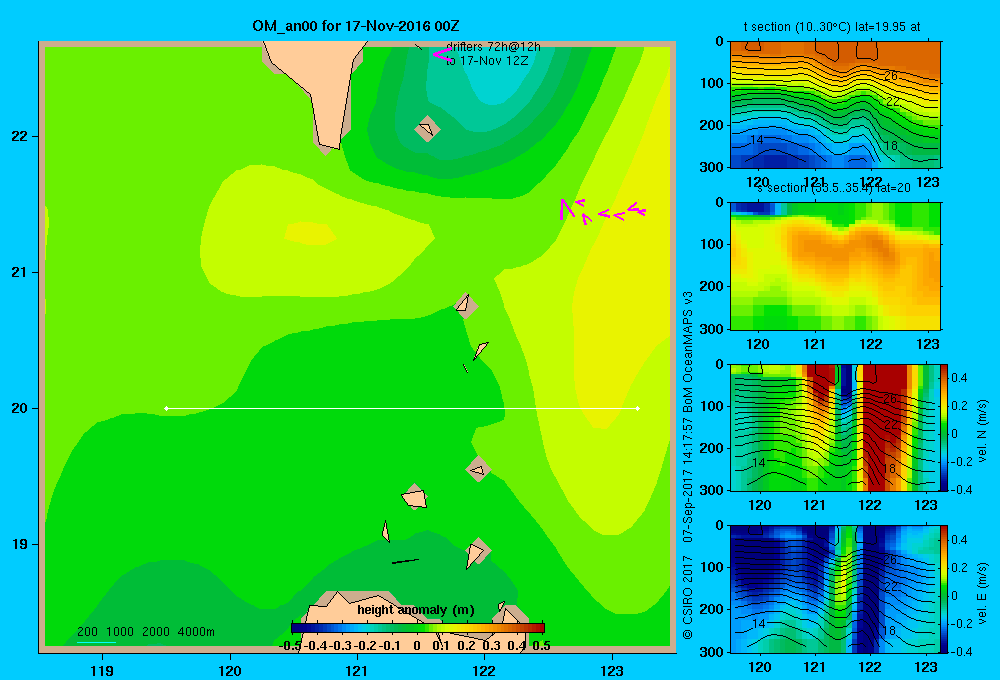Open the eastward velocity section plot
Viewport: 1000px width, 680px height.
[x=835, y=589]
